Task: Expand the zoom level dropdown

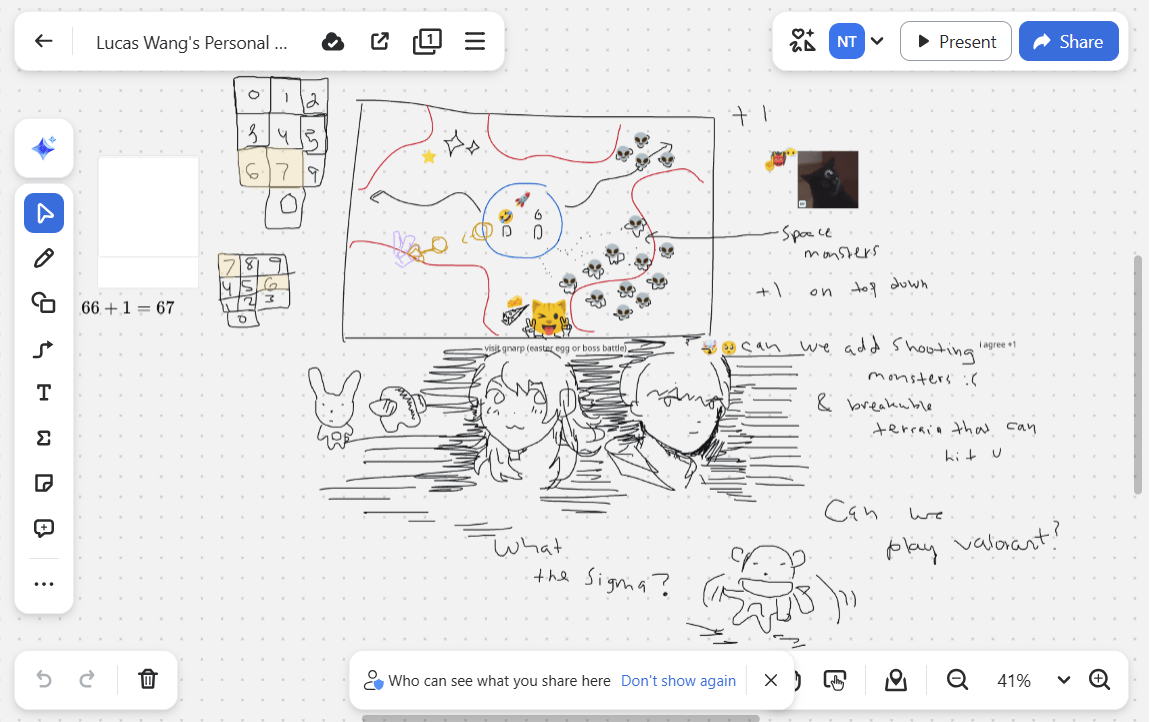Action: tap(1064, 680)
